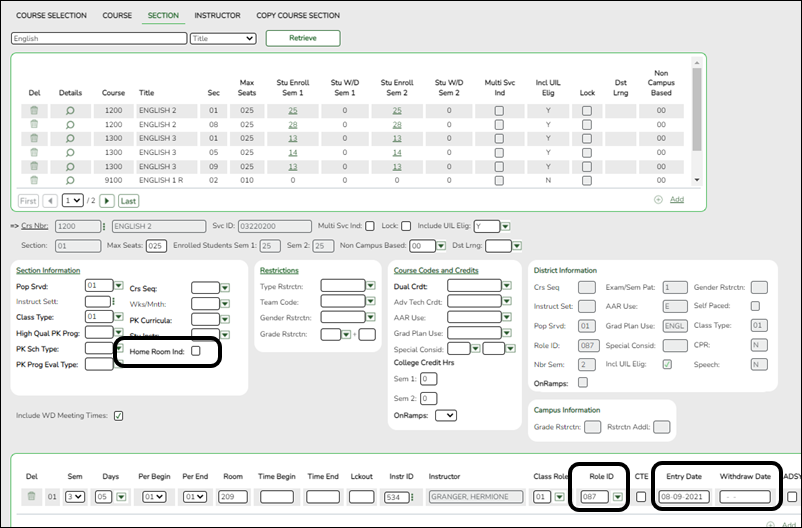This screenshot has height=528, width=802.
Task: View details for ENGLISH 3 section 01
Action: [70, 138]
